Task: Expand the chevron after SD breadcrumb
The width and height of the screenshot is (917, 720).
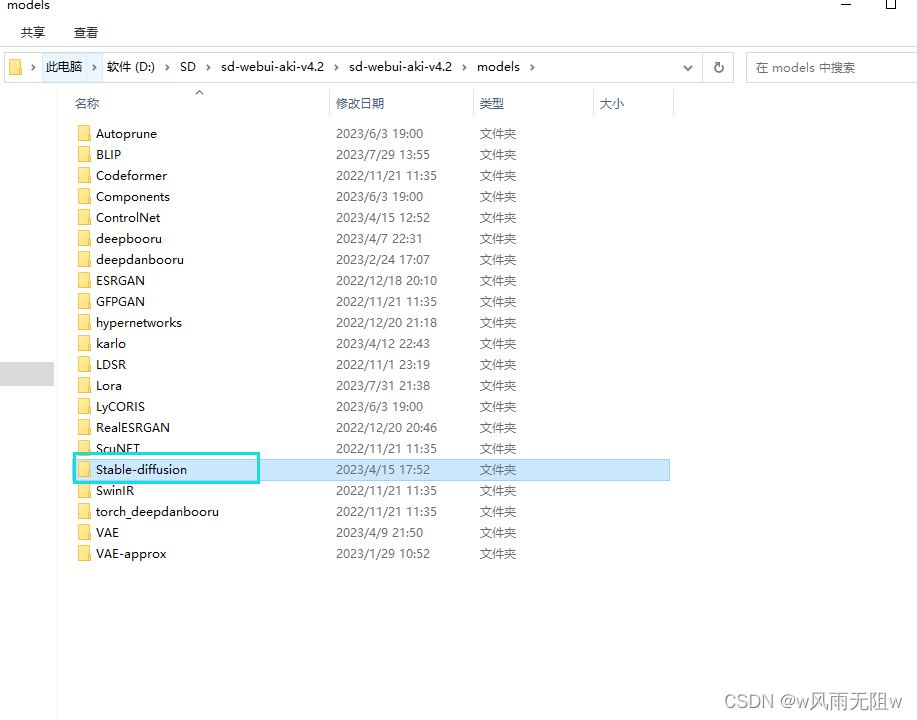Action: (x=208, y=67)
